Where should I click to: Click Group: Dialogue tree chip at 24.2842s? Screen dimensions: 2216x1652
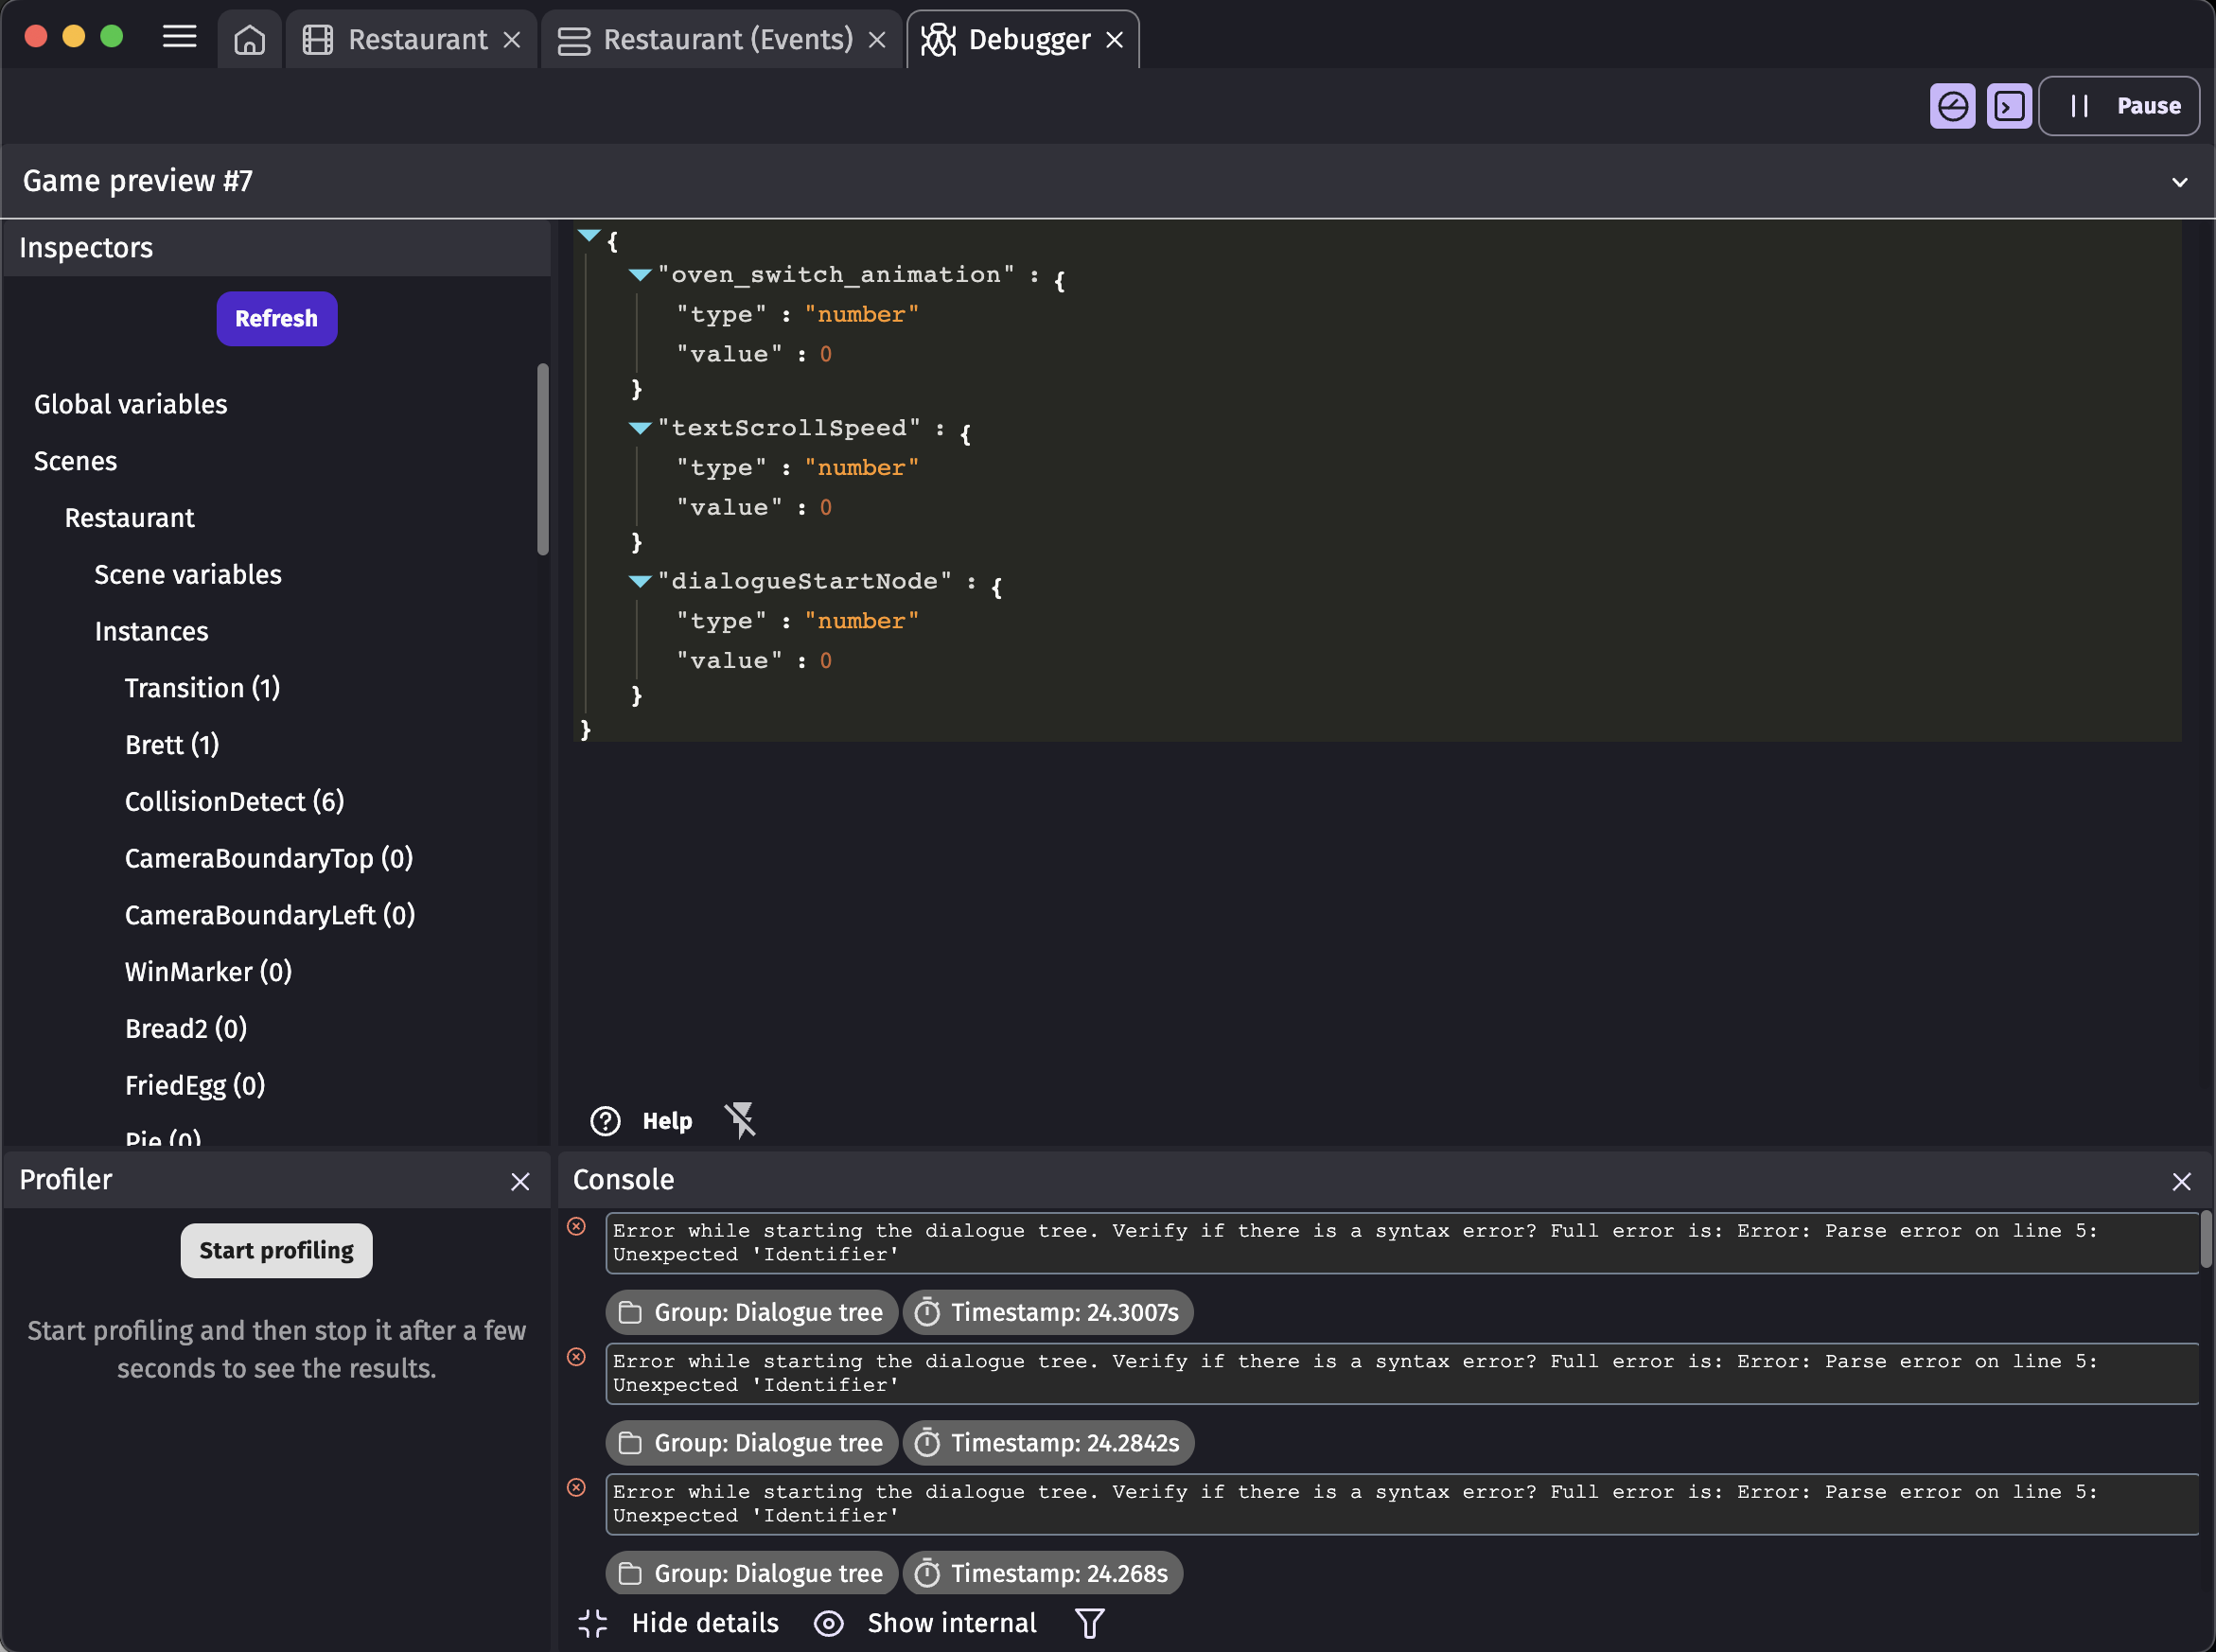(752, 1443)
